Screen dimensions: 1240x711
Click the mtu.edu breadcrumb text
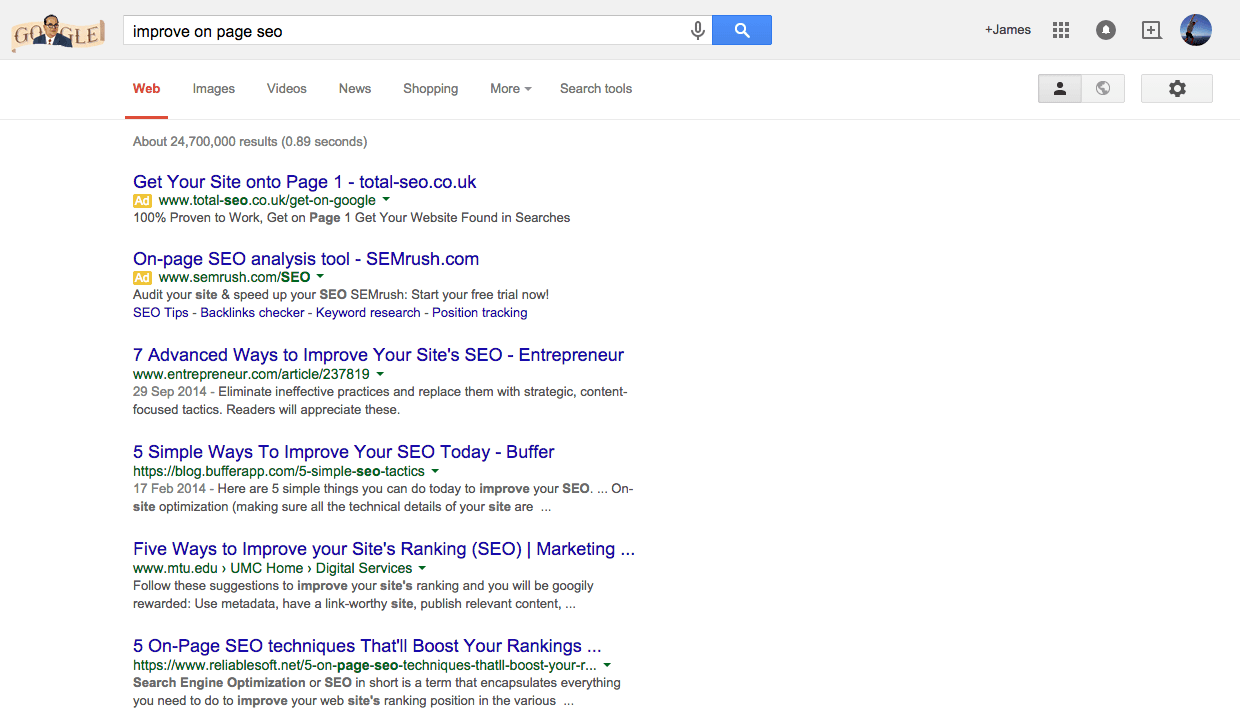tap(273, 568)
